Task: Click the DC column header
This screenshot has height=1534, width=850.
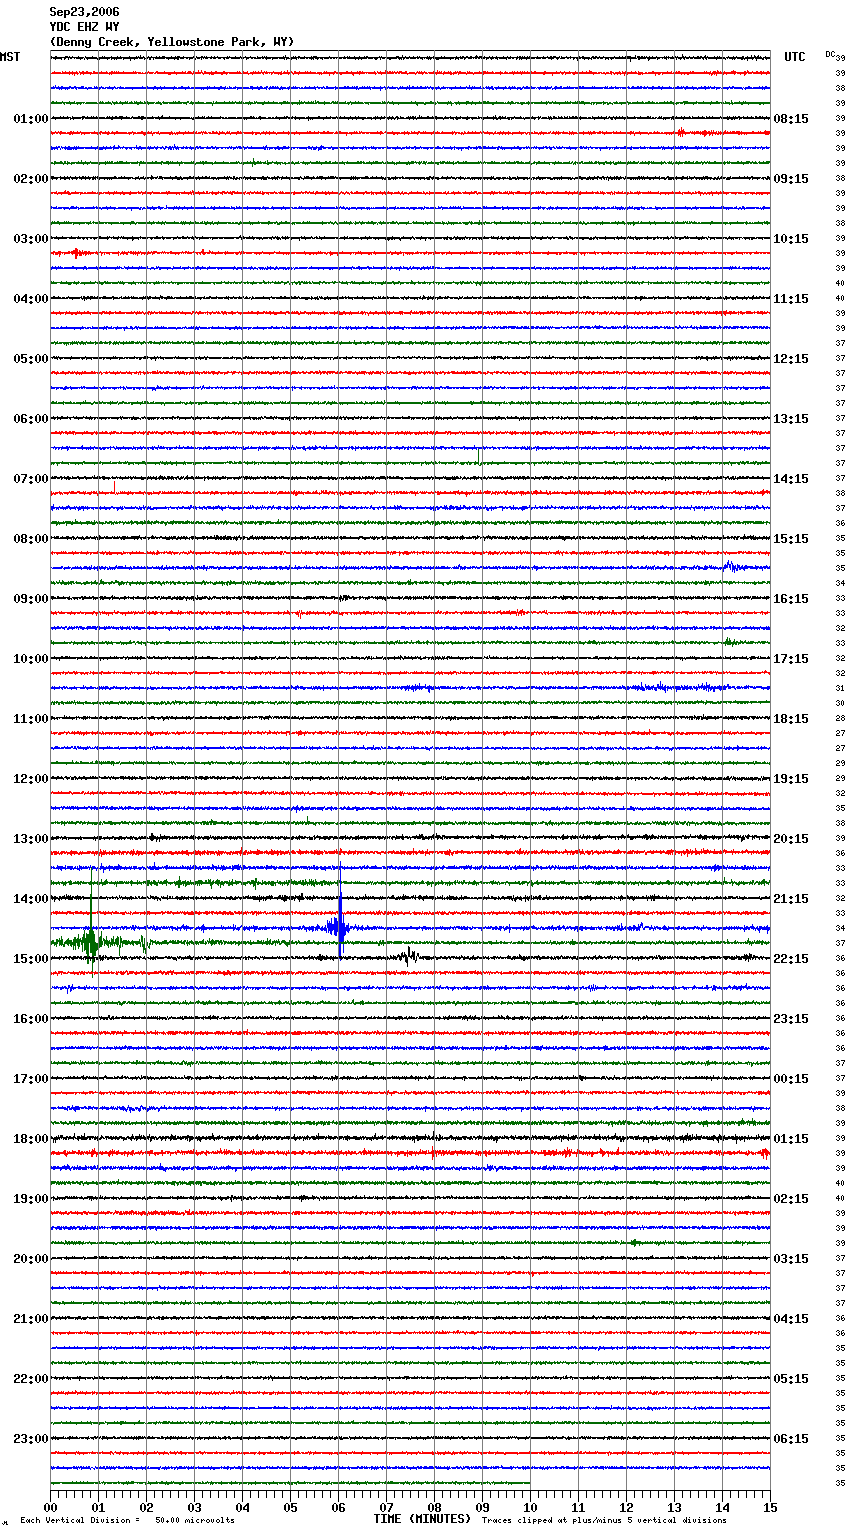Action: 830,54
